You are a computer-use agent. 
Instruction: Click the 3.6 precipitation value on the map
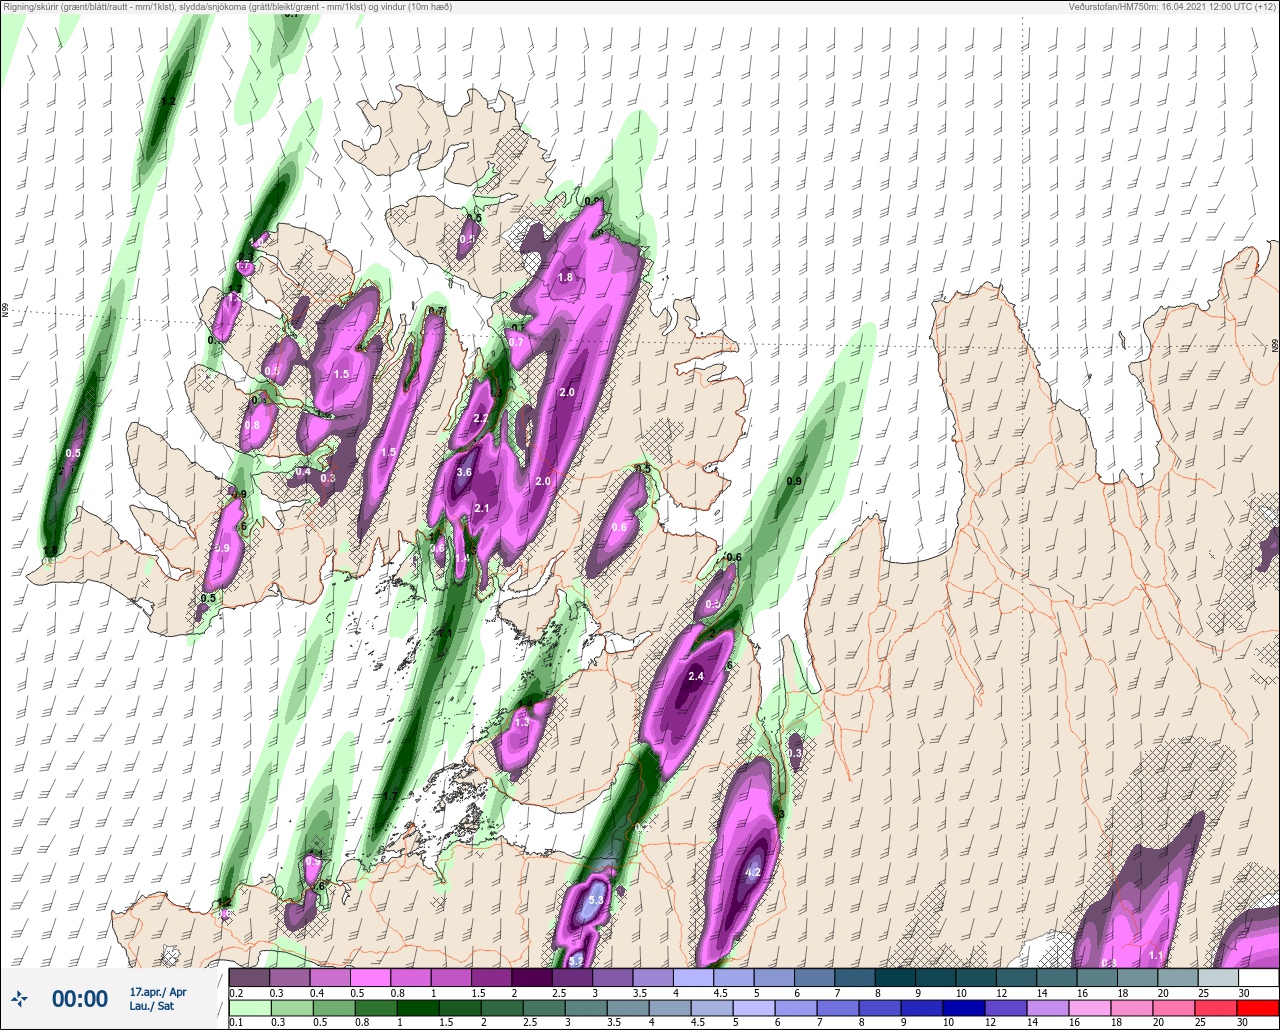point(464,473)
